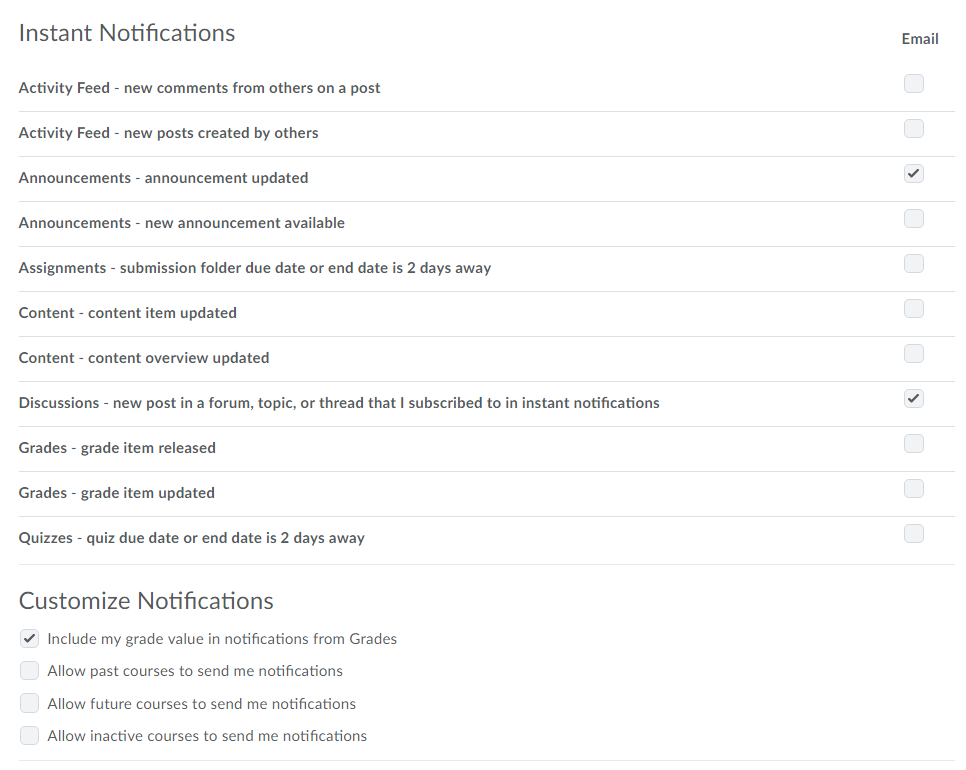Enable email for new announcement available
Screen dimensions: 966x770
[x=914, y=219]
